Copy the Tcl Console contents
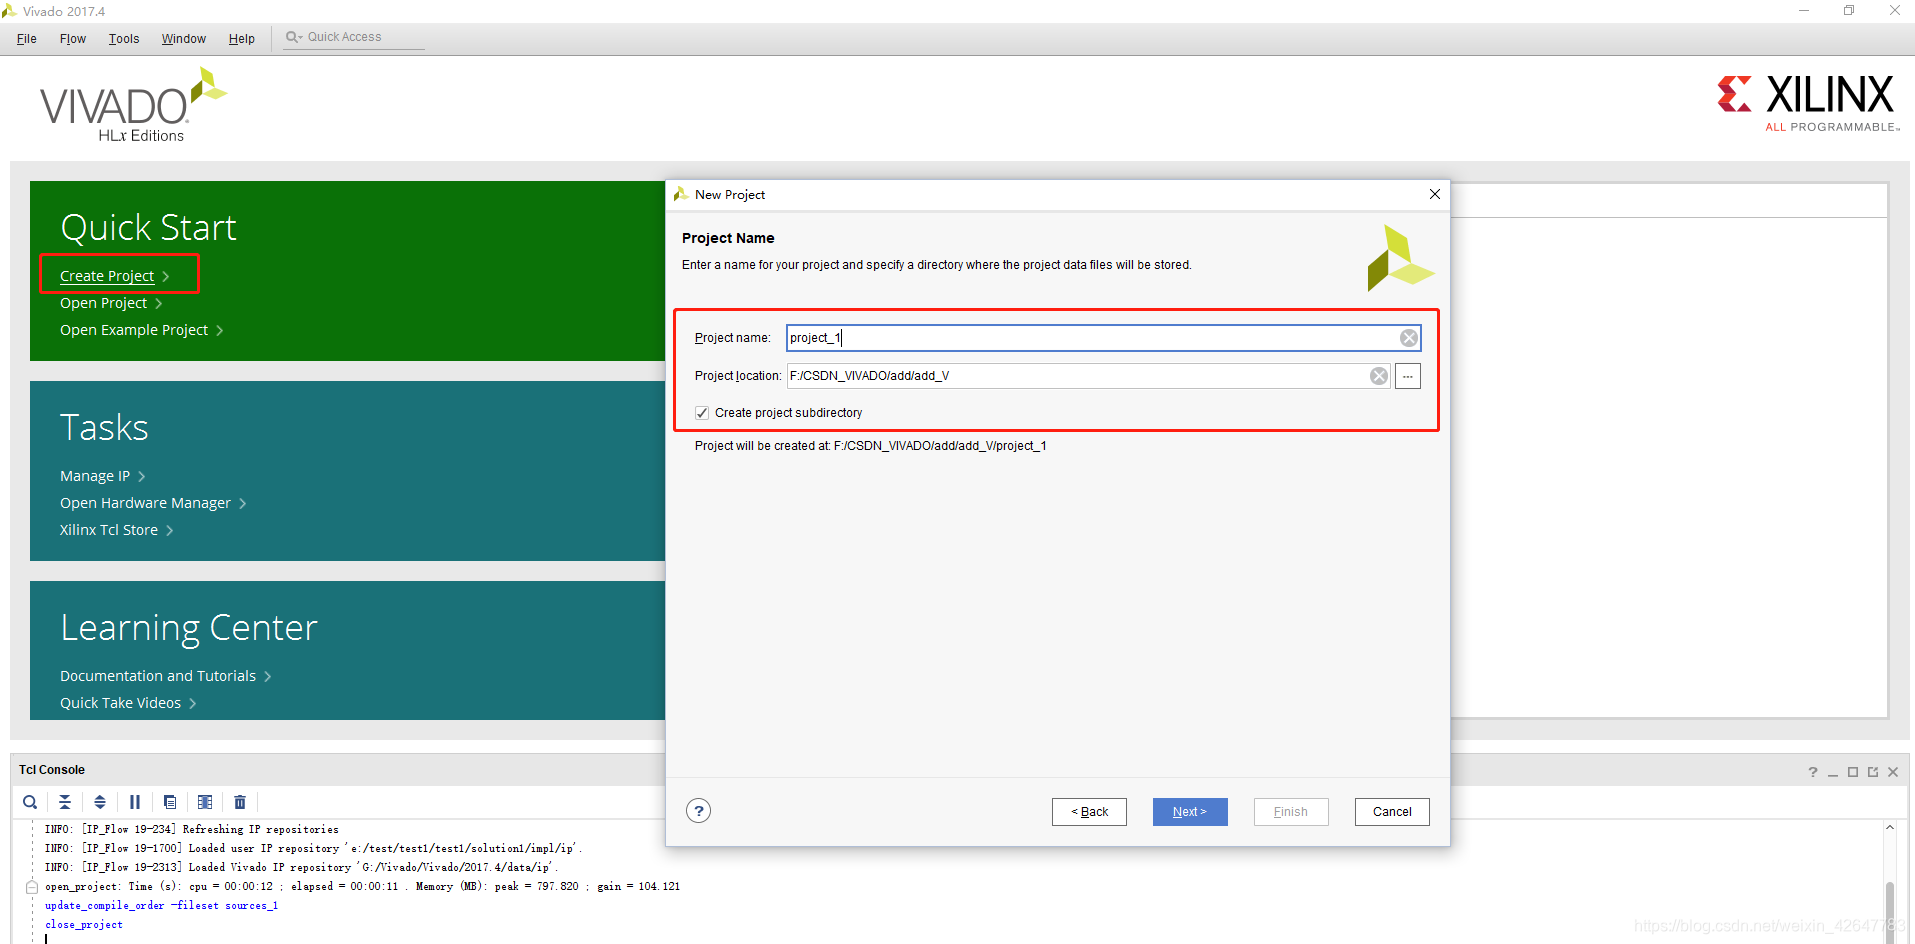This screenshot has height=944, width=1915. tap(170, 802)
